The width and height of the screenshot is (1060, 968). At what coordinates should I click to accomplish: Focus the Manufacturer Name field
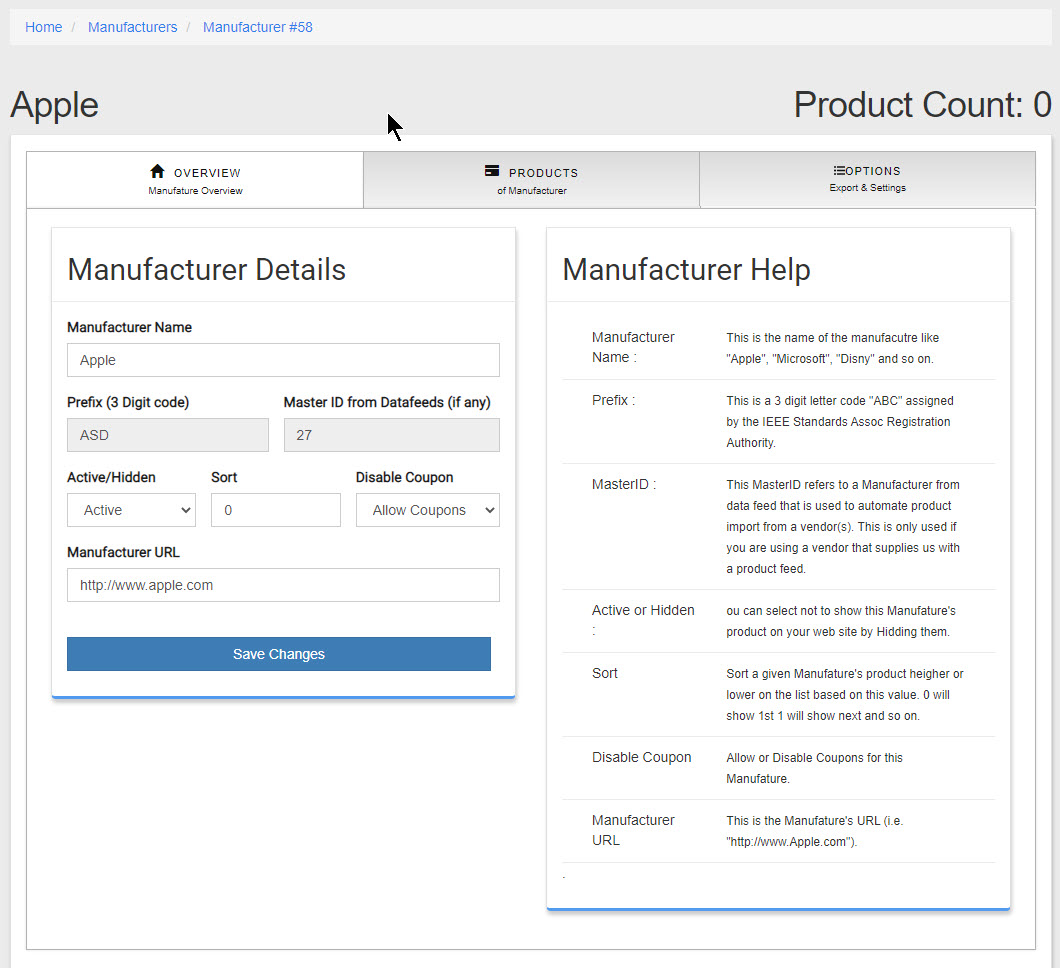click(283, 360)
